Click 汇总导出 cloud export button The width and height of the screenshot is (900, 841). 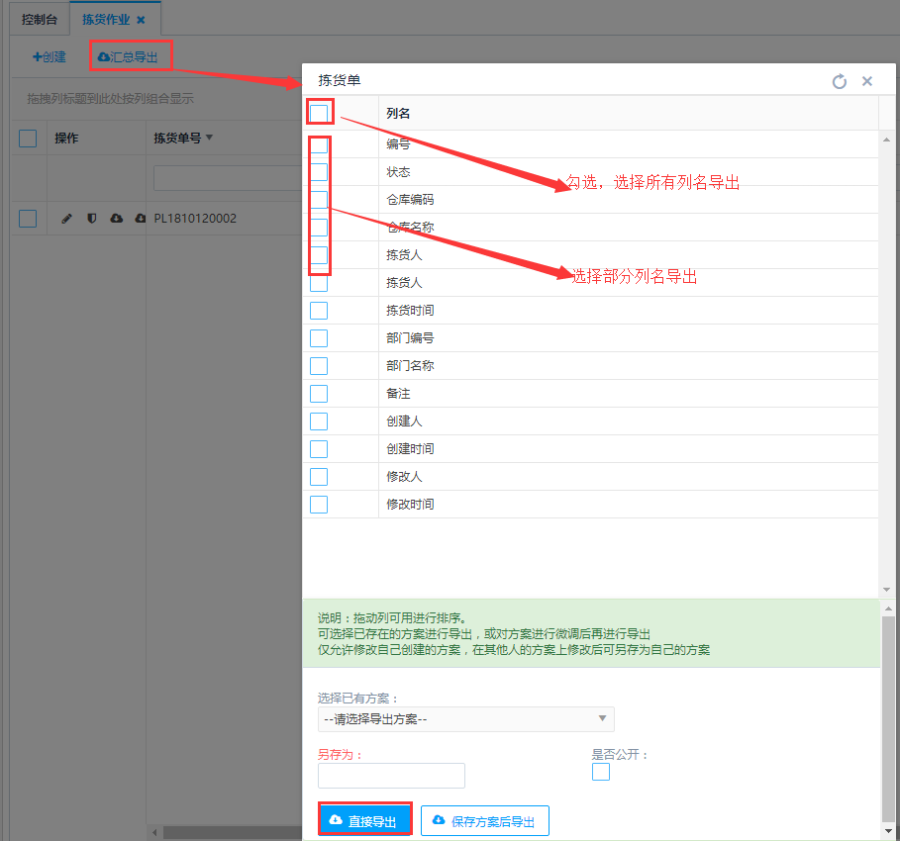point(128,57)
